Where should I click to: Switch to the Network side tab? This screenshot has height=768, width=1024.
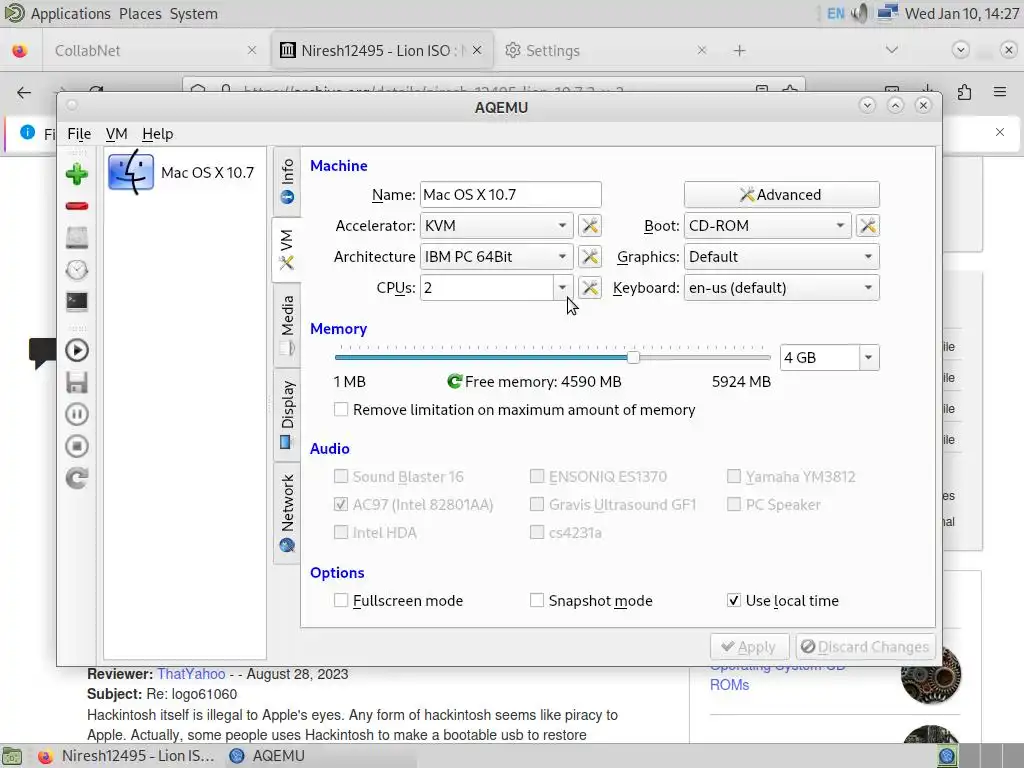[x=287, y=513]
